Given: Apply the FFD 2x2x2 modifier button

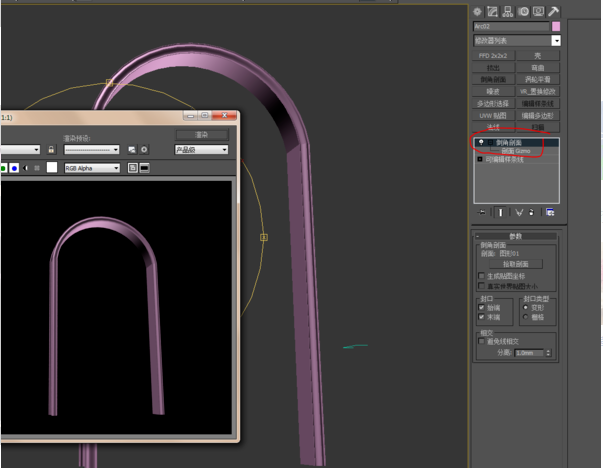Looking at the screenshot, I should [493, 56].
